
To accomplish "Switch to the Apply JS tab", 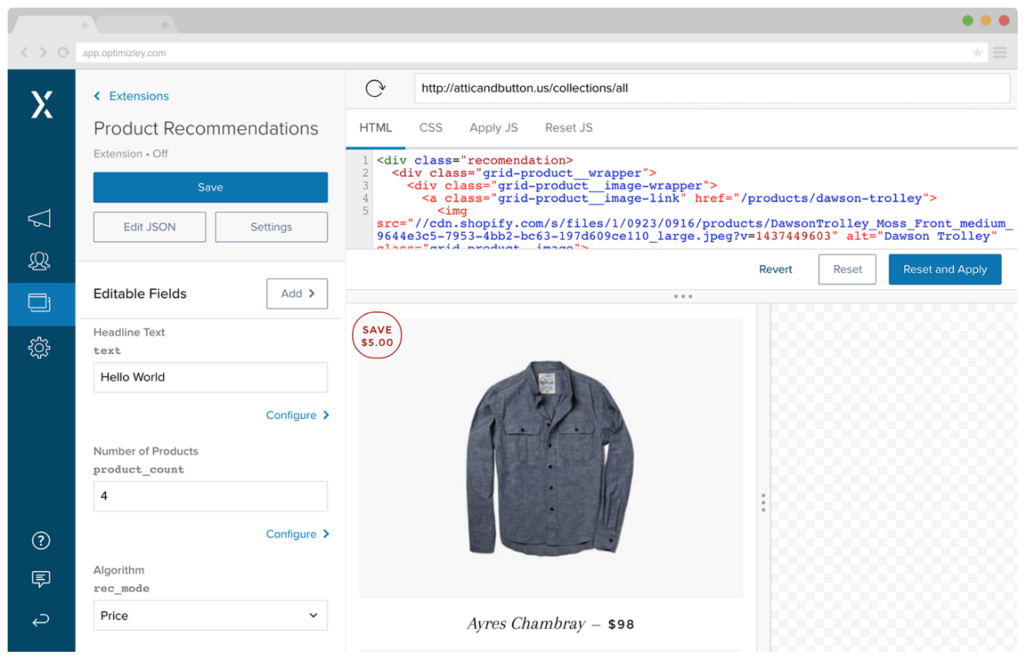I will (494, 128).
